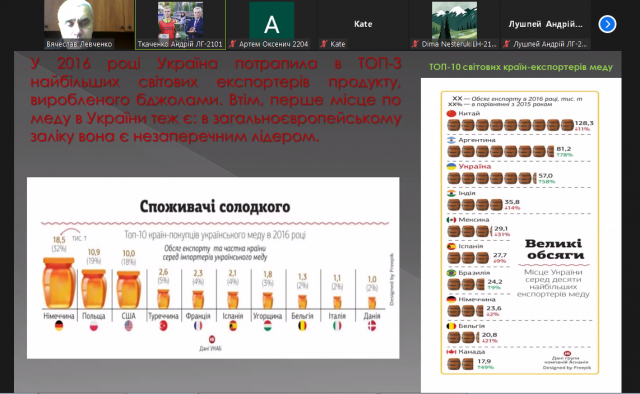This screenshot has height=394, width=640.
Task: Click the Франція flag icon
Action: click(198, 326)
